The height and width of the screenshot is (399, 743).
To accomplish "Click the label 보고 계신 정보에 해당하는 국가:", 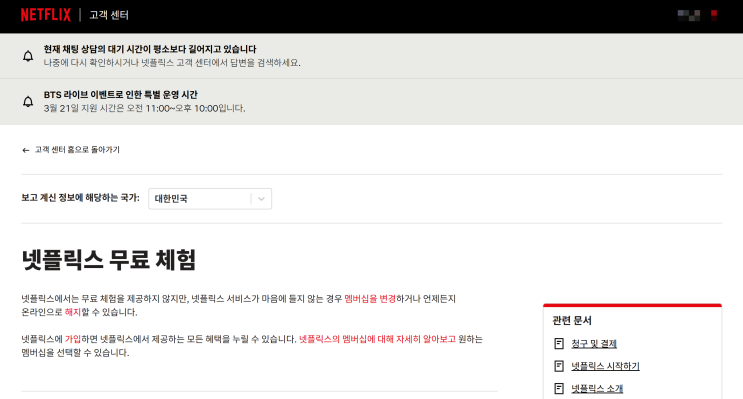I will [x=80, y=198].
